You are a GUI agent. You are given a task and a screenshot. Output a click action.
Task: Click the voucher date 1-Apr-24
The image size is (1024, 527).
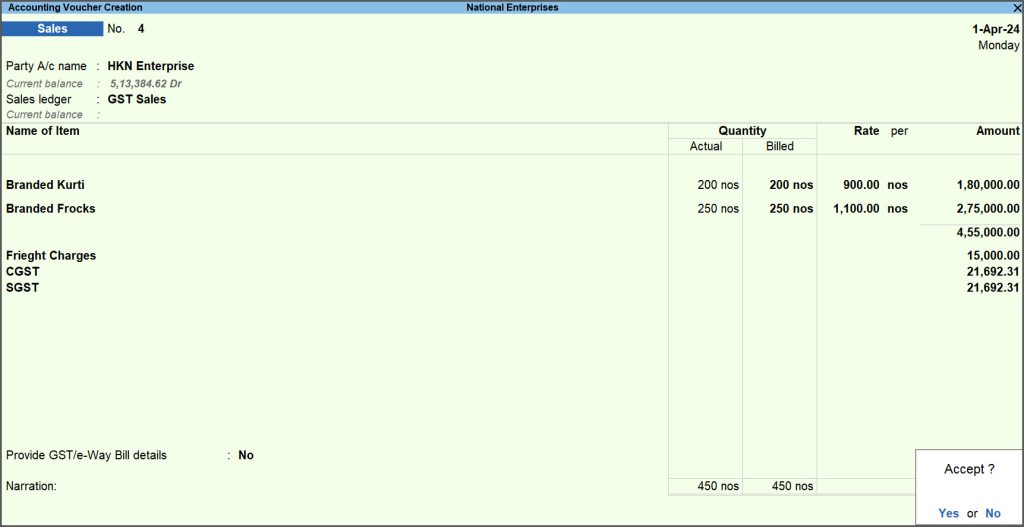pos(995,29)
